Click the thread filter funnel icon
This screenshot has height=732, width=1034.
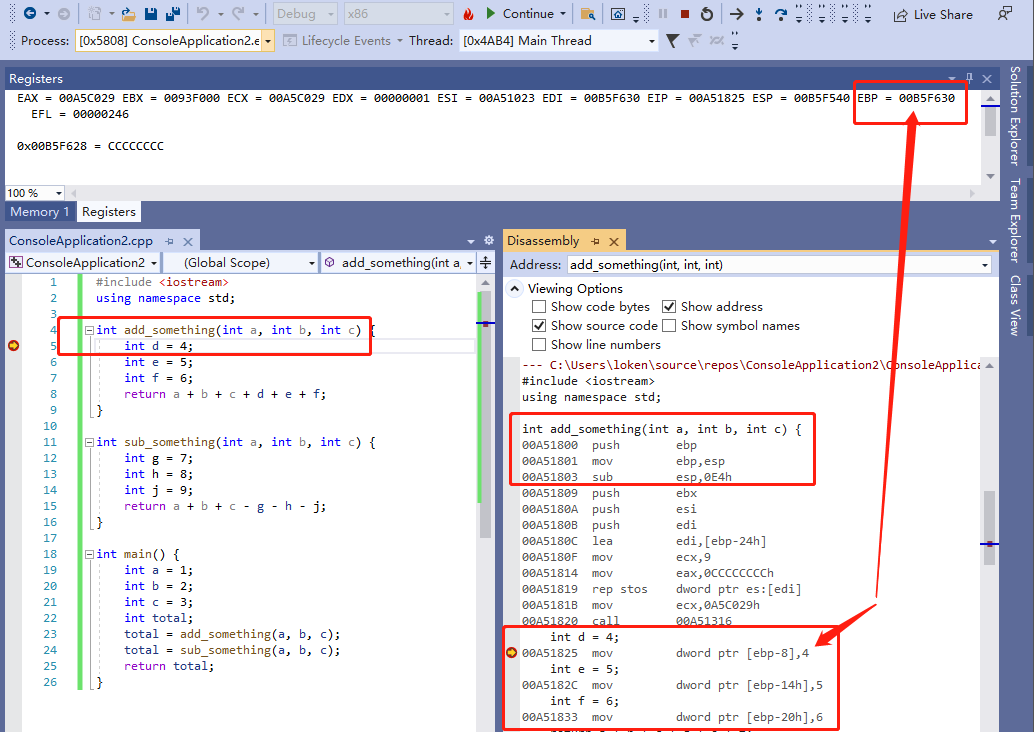[x=673, y=41]
